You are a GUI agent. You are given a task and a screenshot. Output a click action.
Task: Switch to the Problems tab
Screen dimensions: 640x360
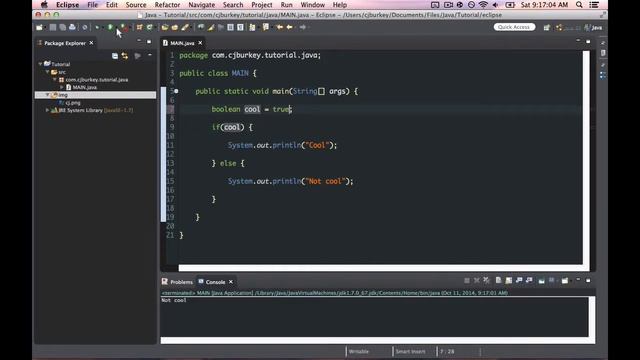[x=178, y=282]
